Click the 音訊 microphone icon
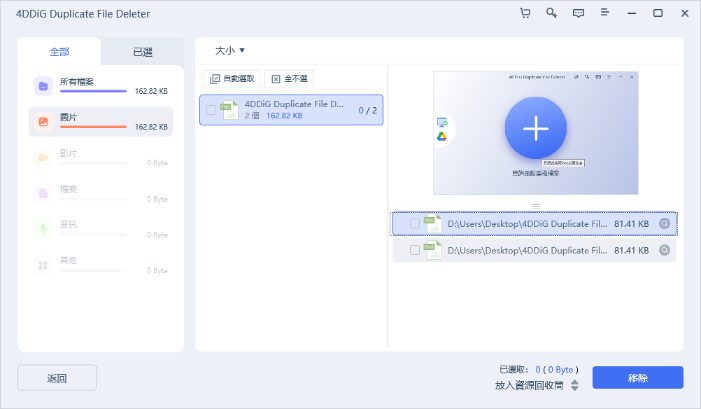701x409 pixels. (x=43, y=229)
